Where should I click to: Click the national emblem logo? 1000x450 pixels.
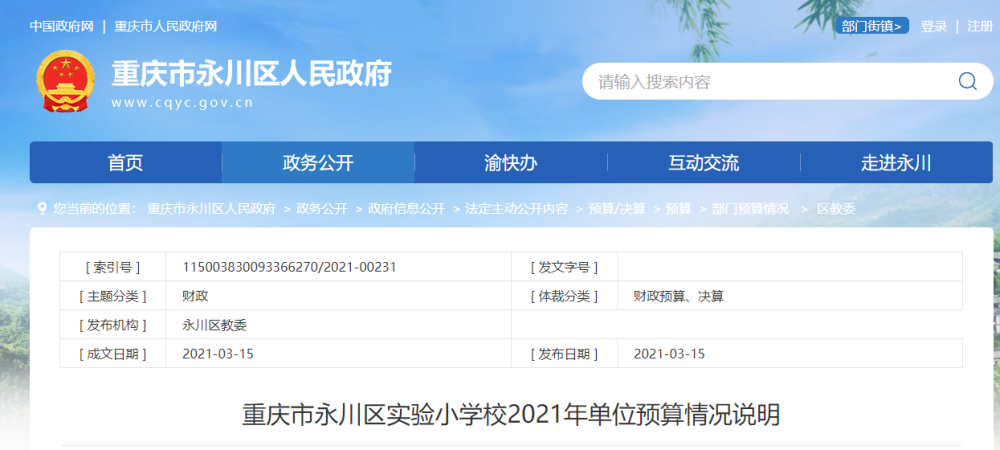[65, 81]
